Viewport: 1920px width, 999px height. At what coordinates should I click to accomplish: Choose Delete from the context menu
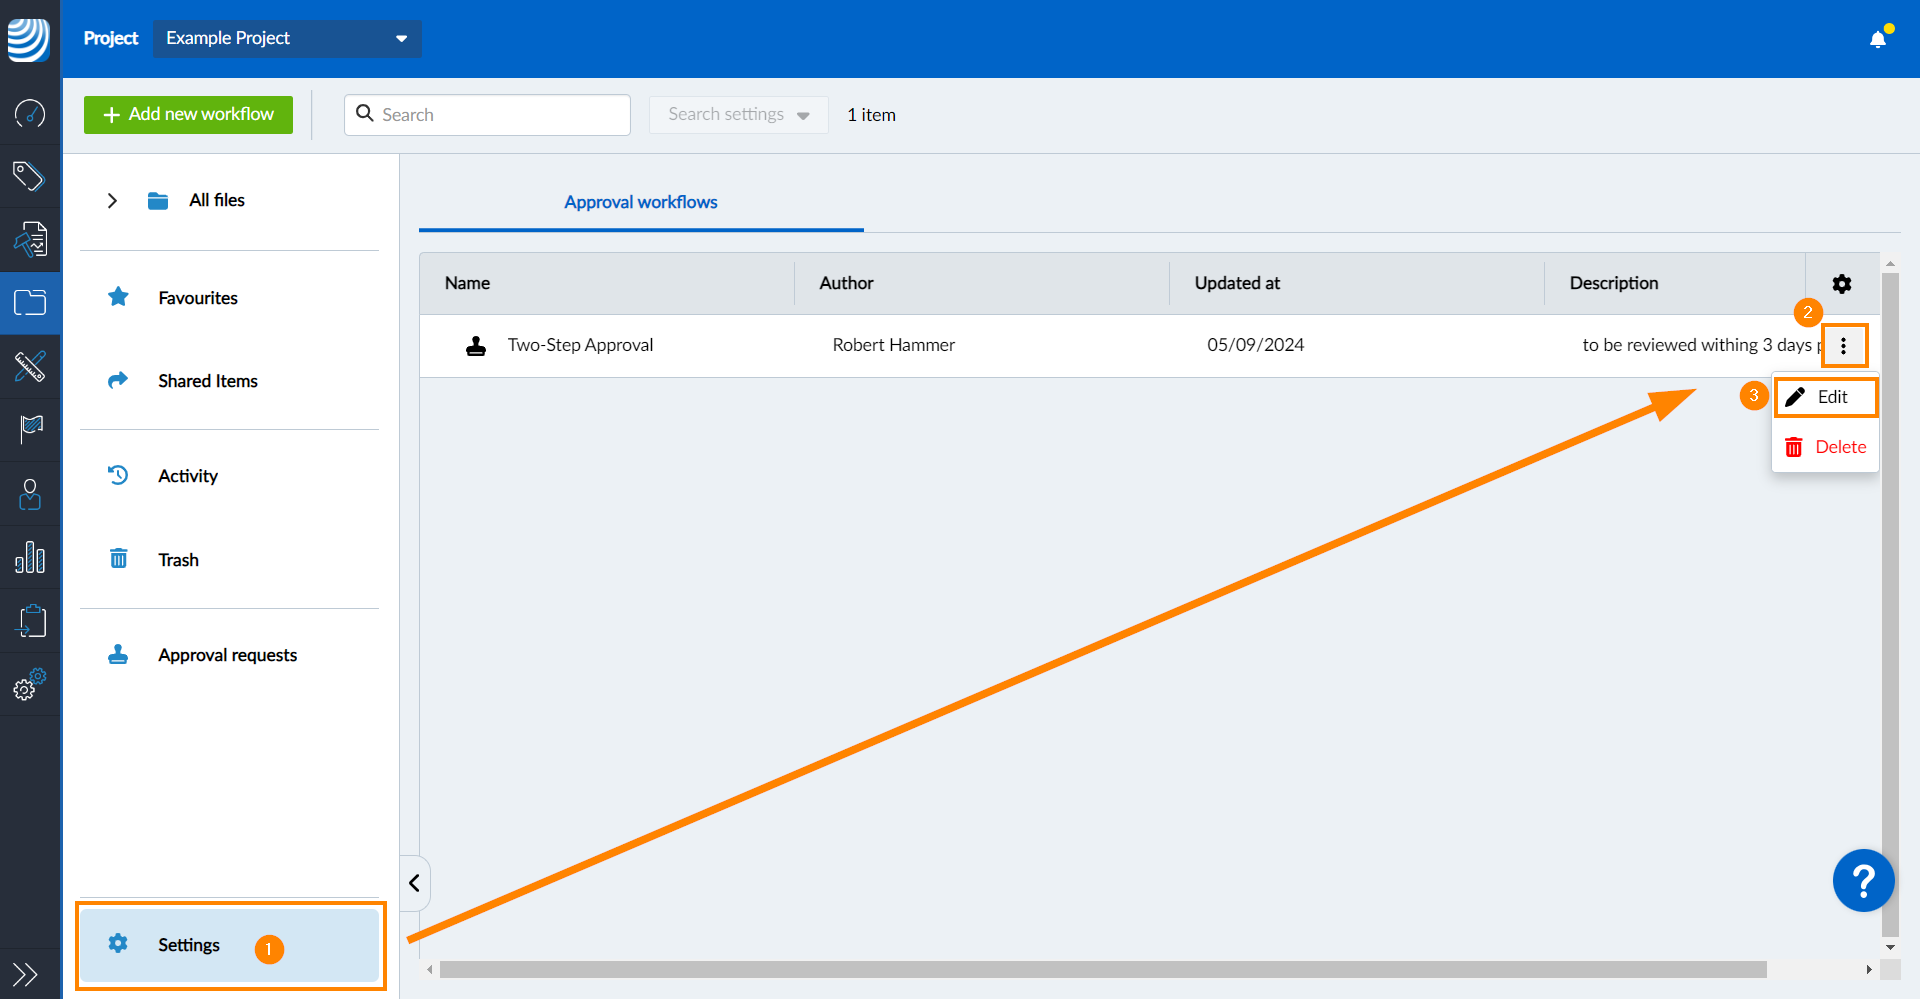[x=1826, y=447]
